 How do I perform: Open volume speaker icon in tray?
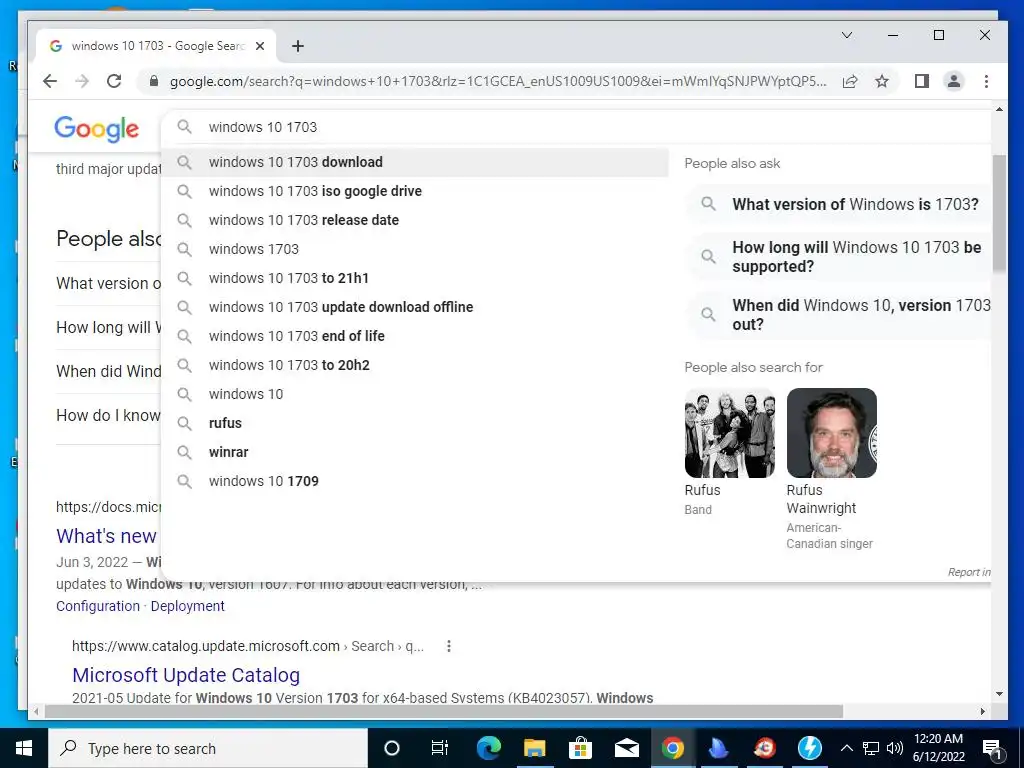[895, 748]
